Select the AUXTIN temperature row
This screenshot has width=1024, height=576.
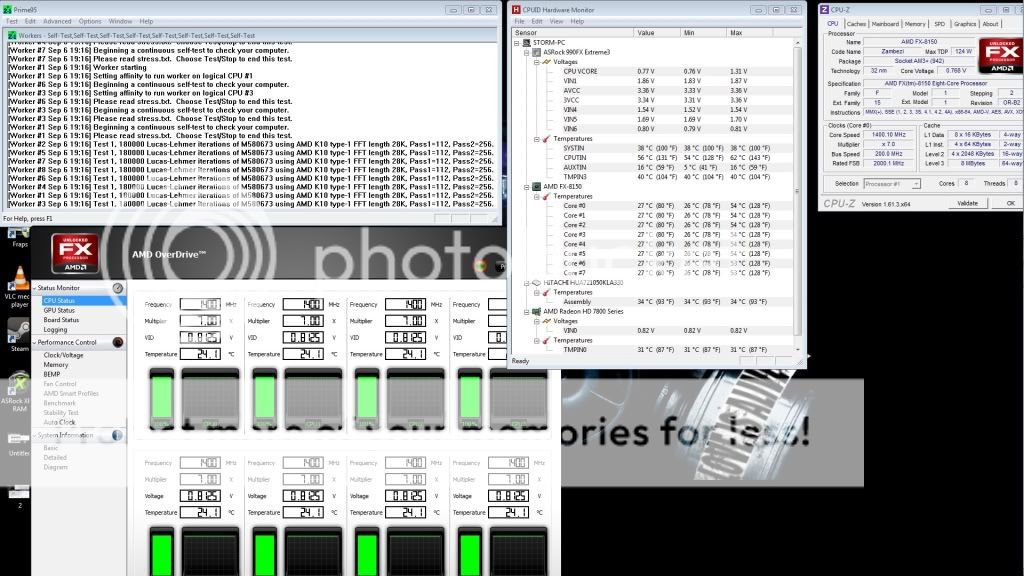click(653, 168)
